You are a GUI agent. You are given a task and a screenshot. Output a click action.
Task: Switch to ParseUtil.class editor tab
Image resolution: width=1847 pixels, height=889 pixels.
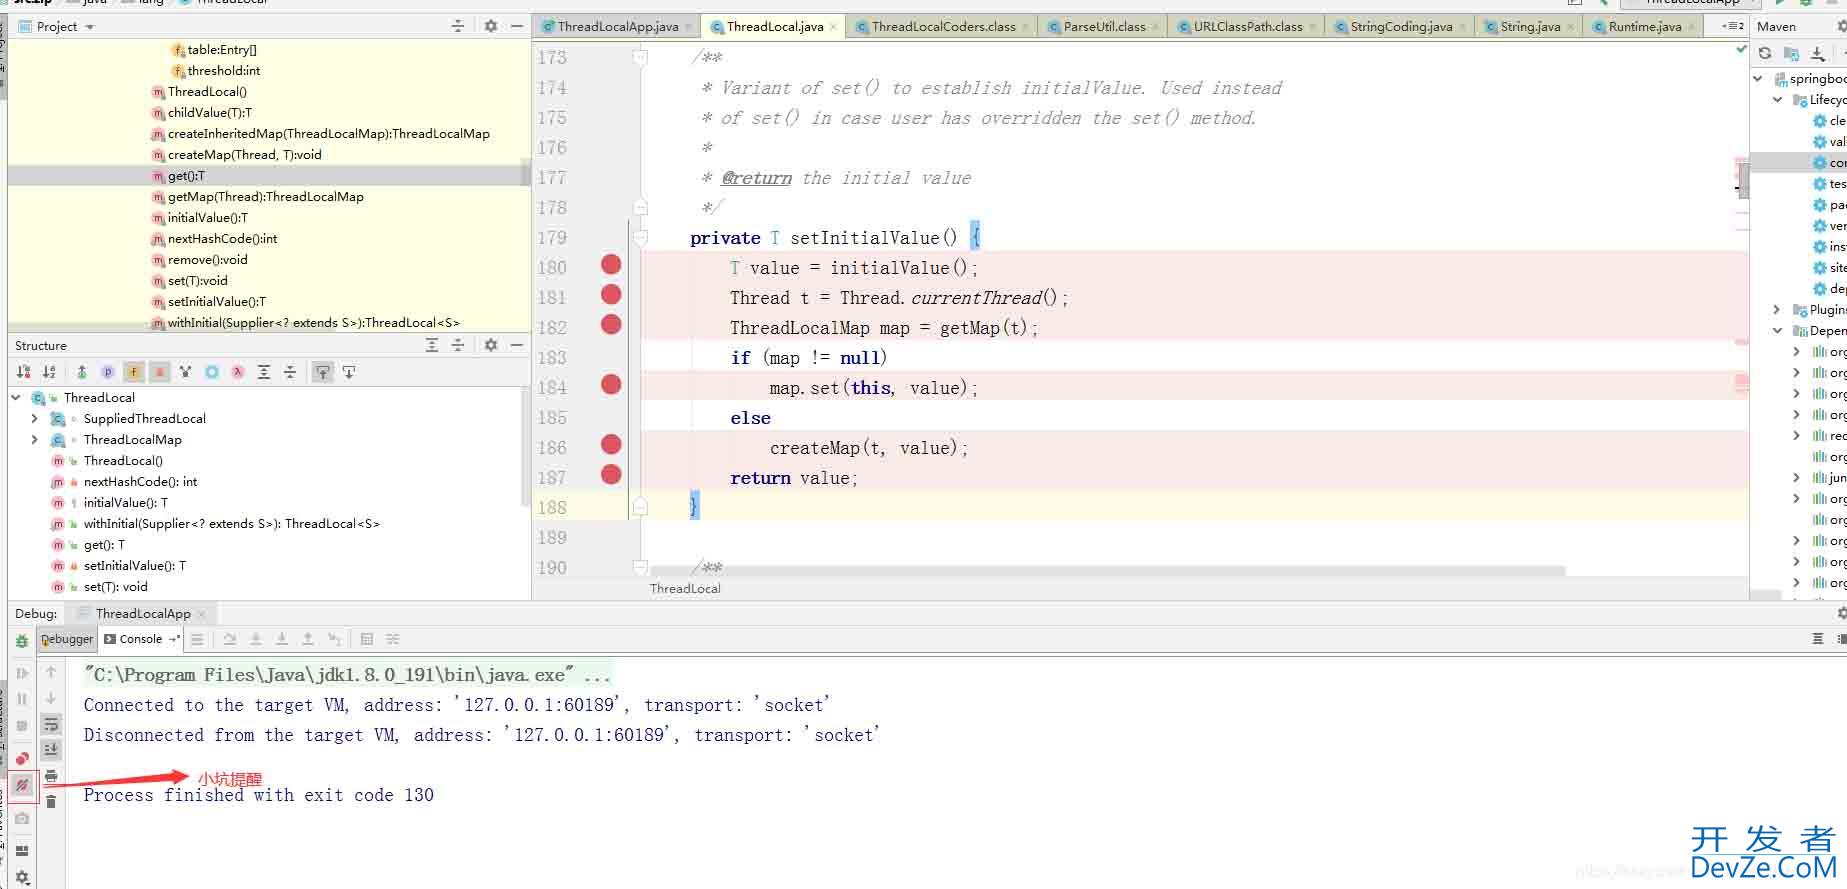[x=1104, y=27]
